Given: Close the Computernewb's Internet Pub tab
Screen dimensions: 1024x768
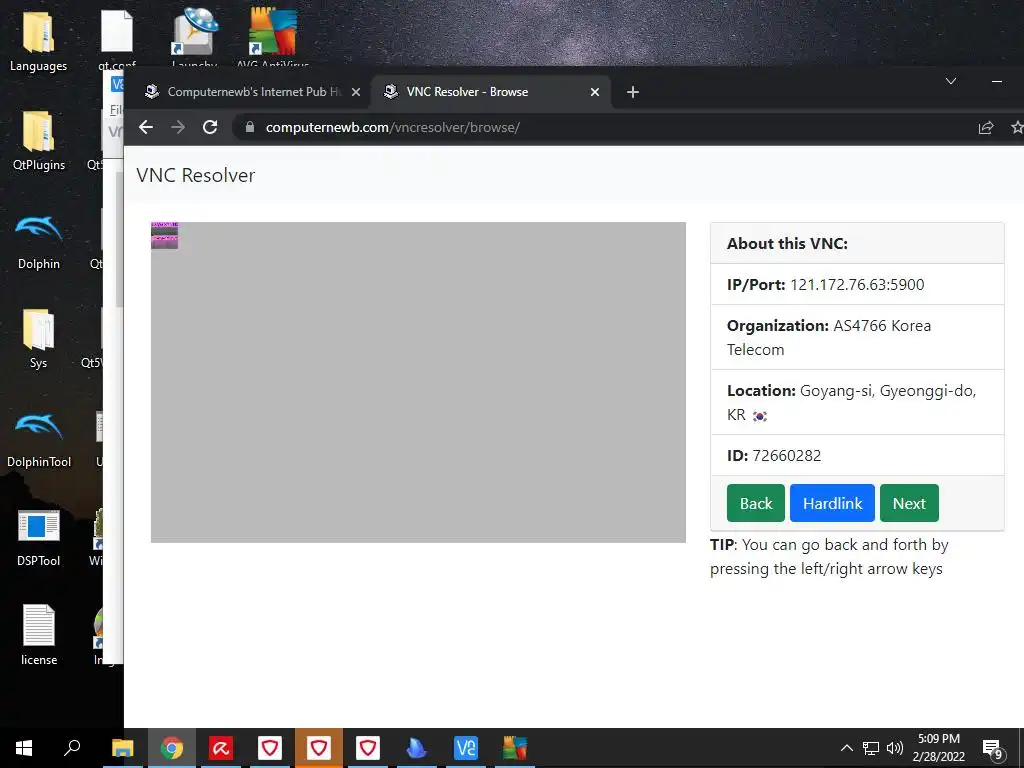Looking at the screenshot, I should tap(356, 92).
